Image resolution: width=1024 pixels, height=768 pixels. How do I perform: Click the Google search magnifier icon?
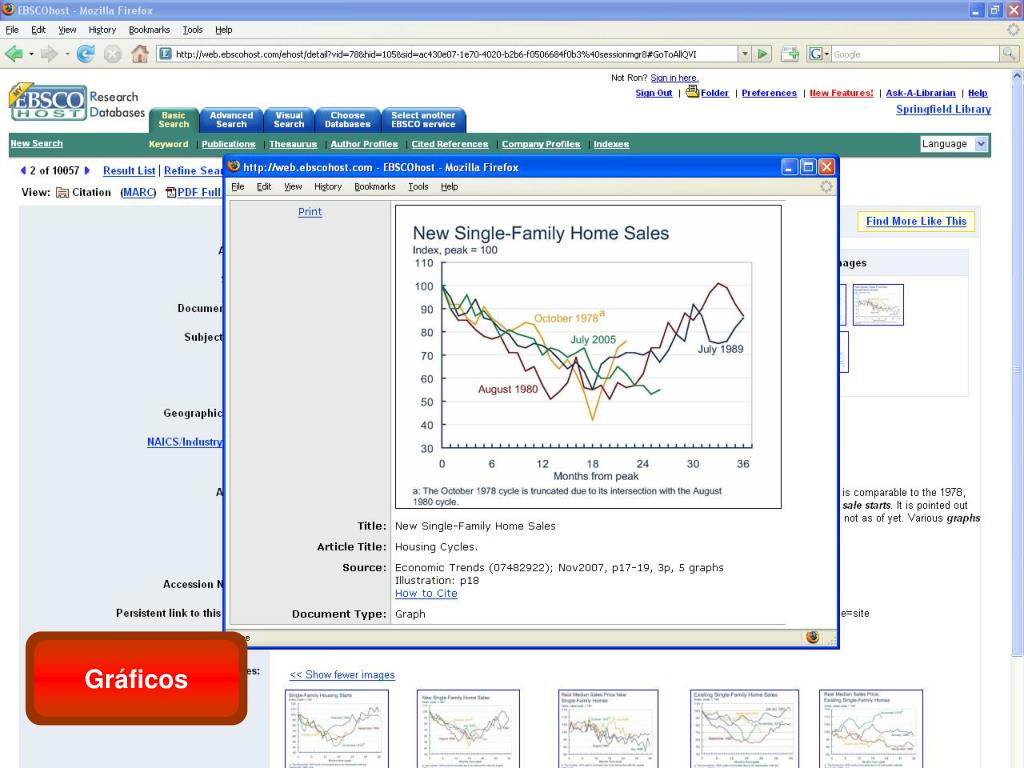click(x=1009, y=54)
